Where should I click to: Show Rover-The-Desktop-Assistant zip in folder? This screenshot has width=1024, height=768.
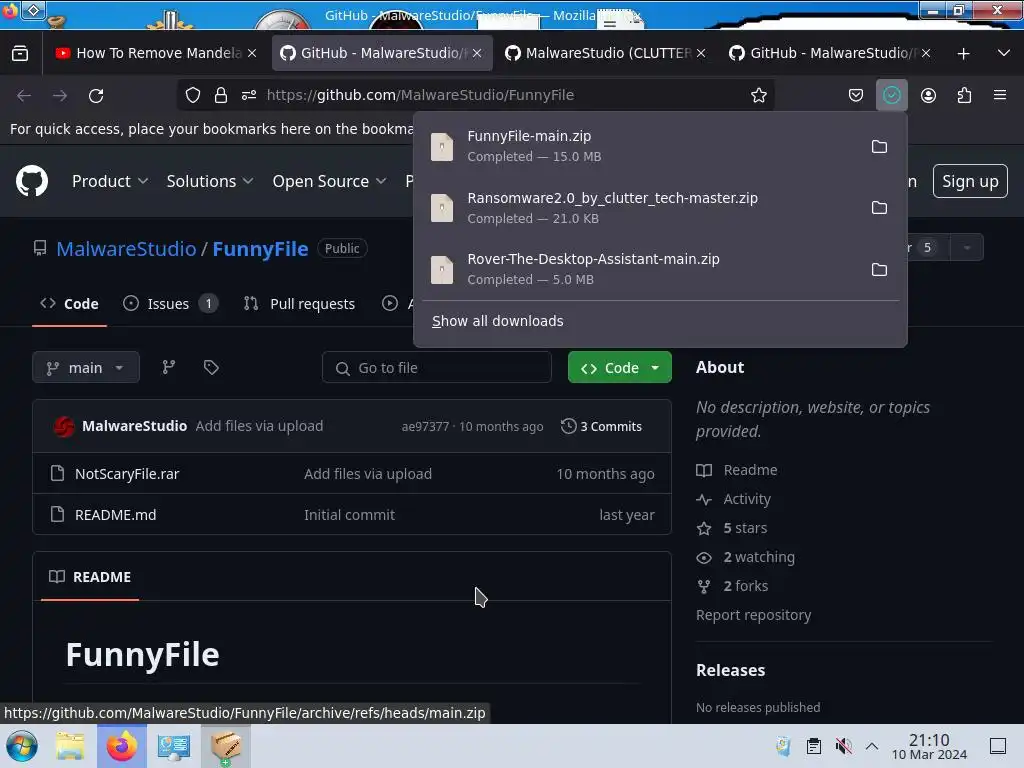point(879,269)
